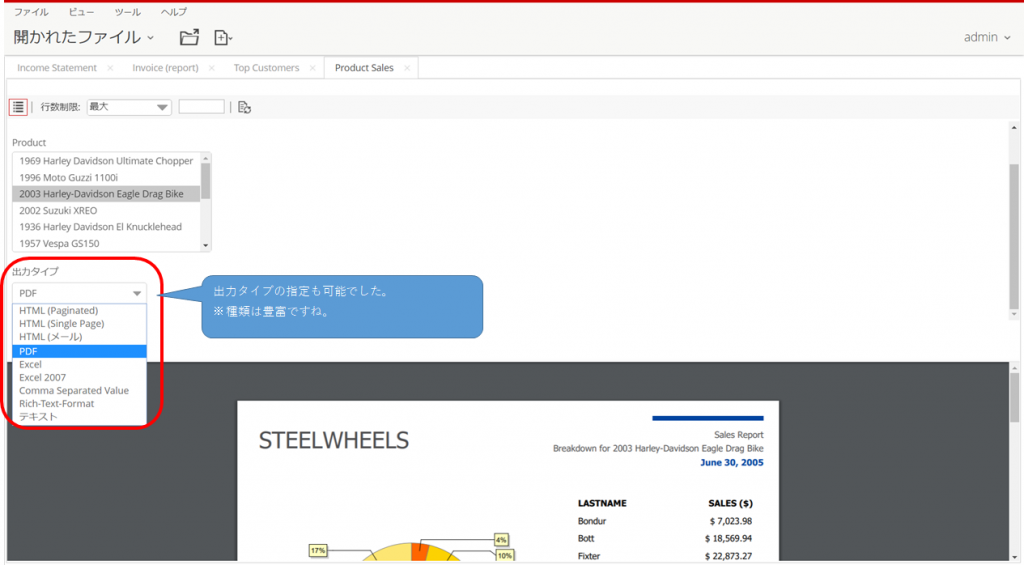Collapse the 出力タイプ PDF combo box
The height and width of the screenshot is (565, 1024).
tap(79, 293)
